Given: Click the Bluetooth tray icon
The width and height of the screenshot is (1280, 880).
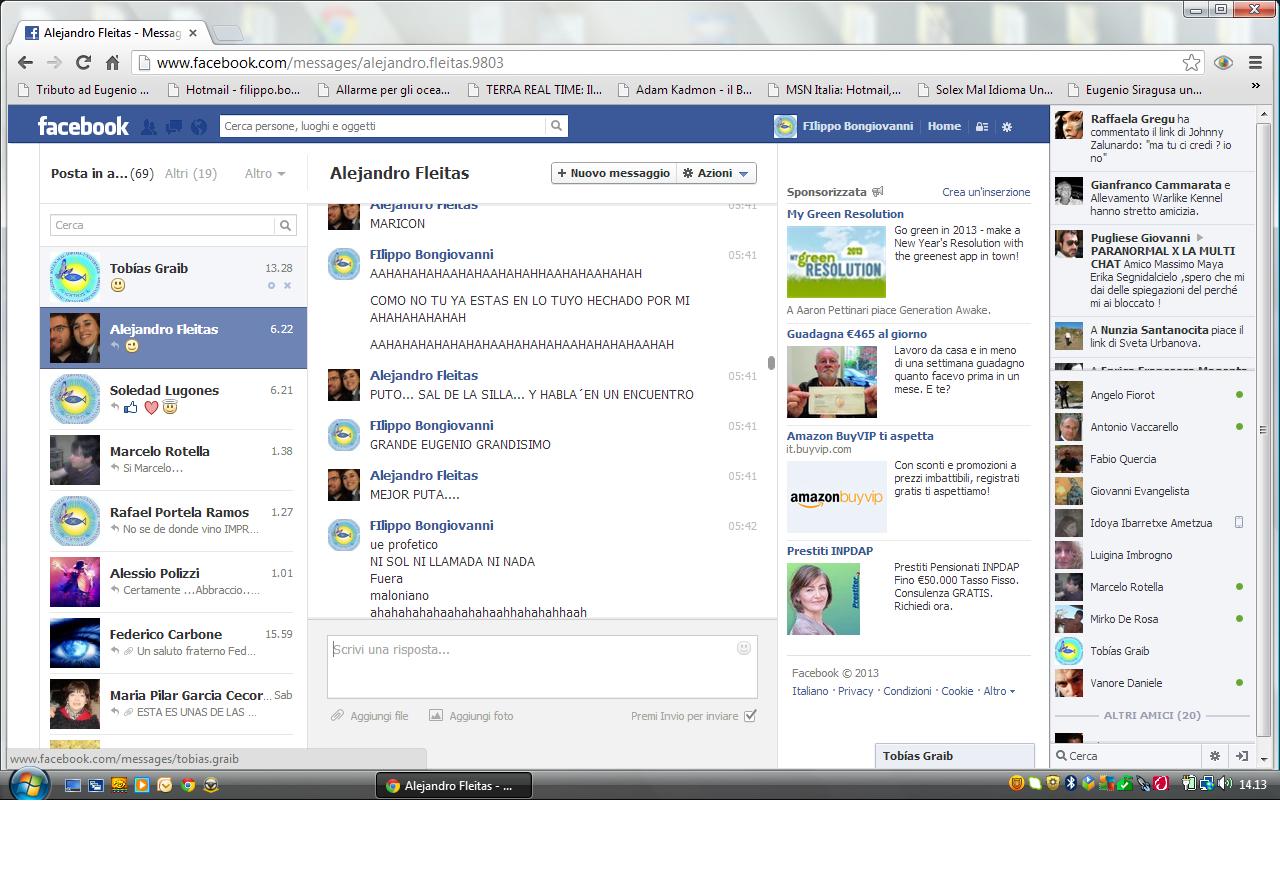Looking at the screenshot, I should (x=1070, y=784).
